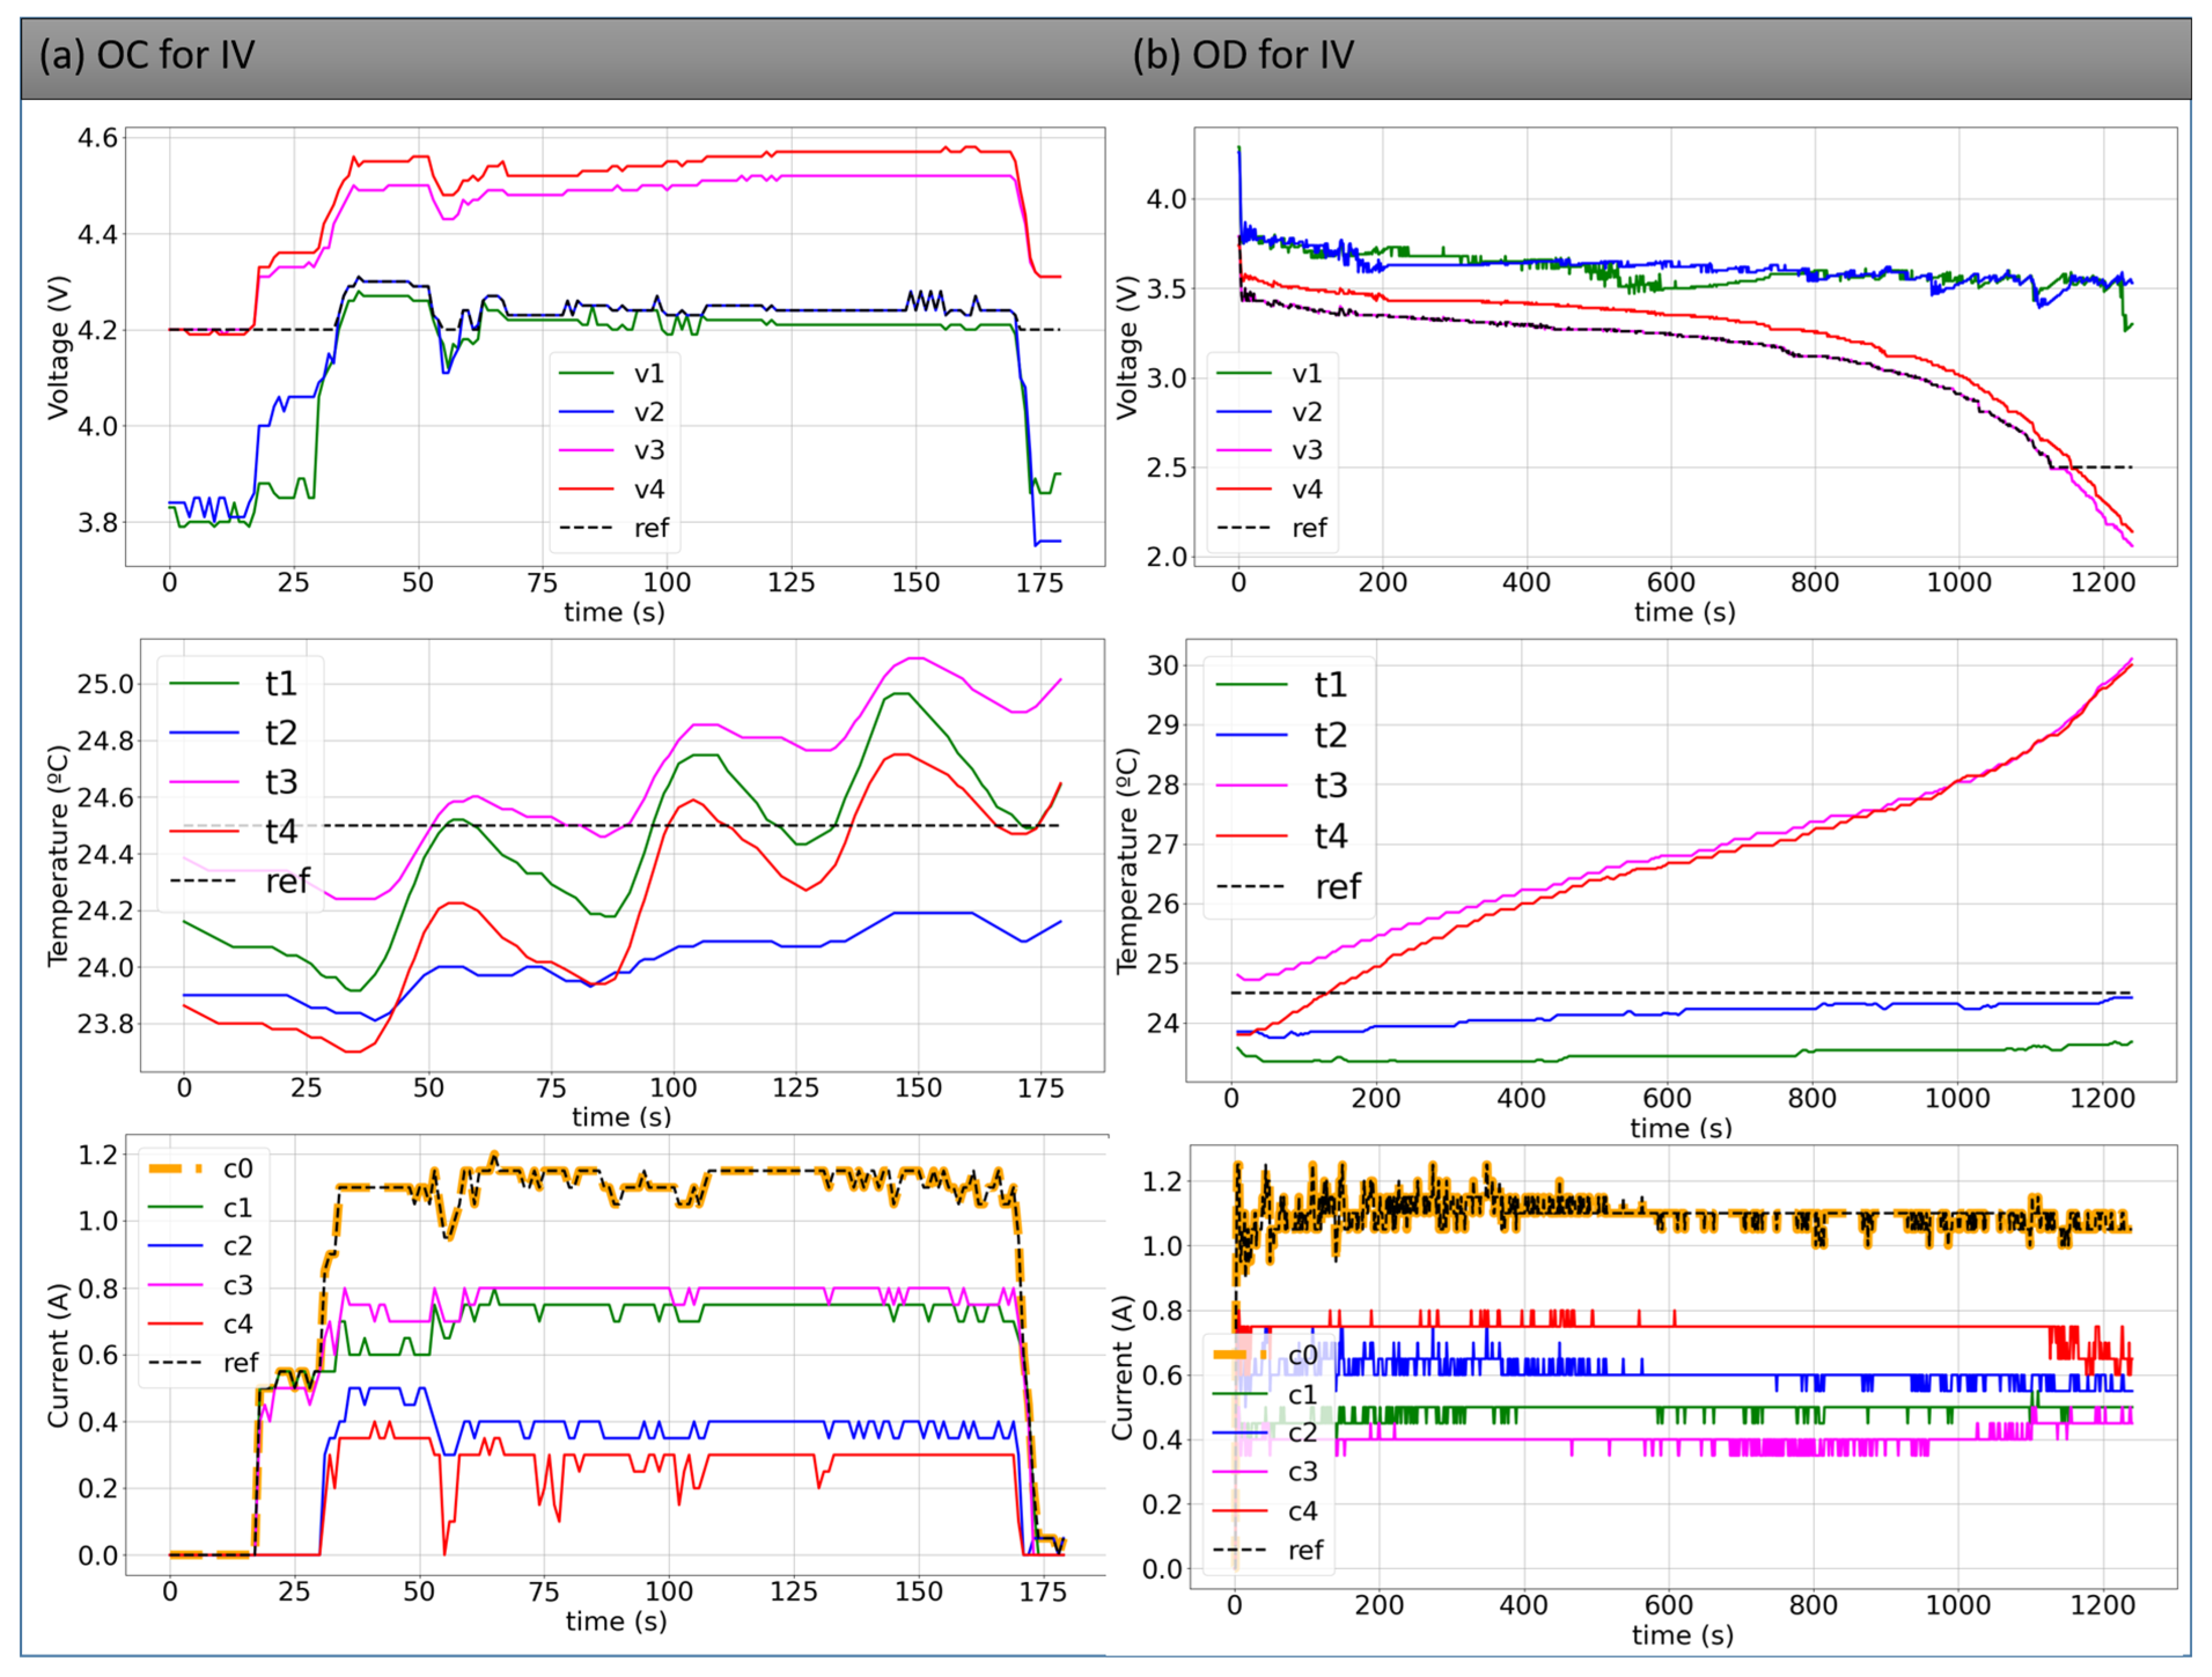Image resolution: width=2212 pixels, height=1677 pixels.
Task: Select v4 legend entry in OC voltage chart
Action: 612,489
